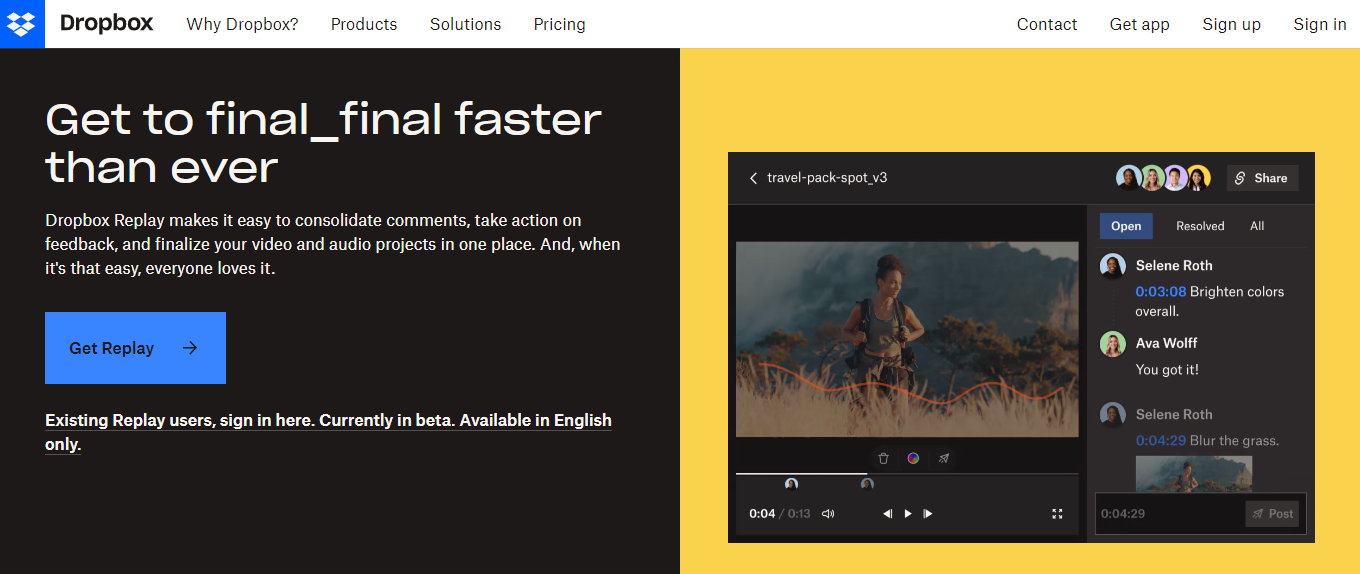
Task: Click the hiker video preview frame
Action: (x=907, y=339)
